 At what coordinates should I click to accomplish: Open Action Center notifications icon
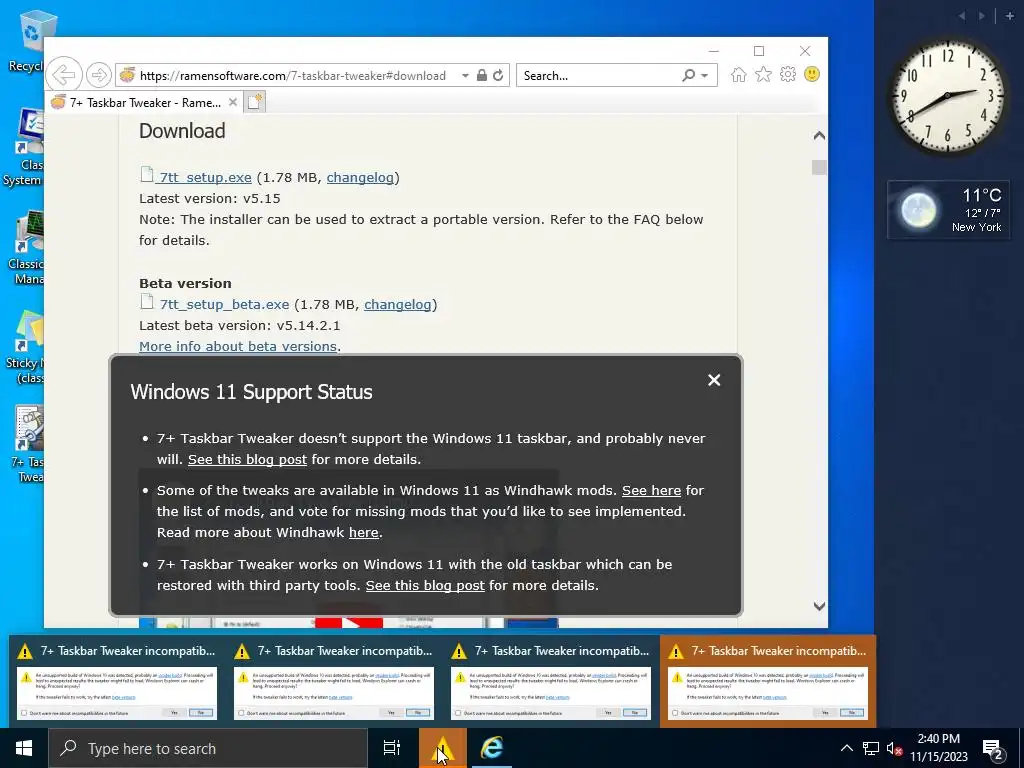[x=993, y=748]
